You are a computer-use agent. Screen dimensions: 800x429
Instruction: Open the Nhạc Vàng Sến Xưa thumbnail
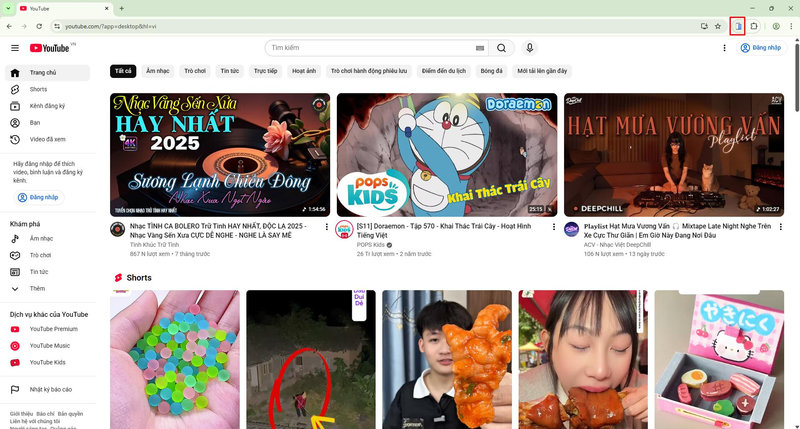(220, 155)
